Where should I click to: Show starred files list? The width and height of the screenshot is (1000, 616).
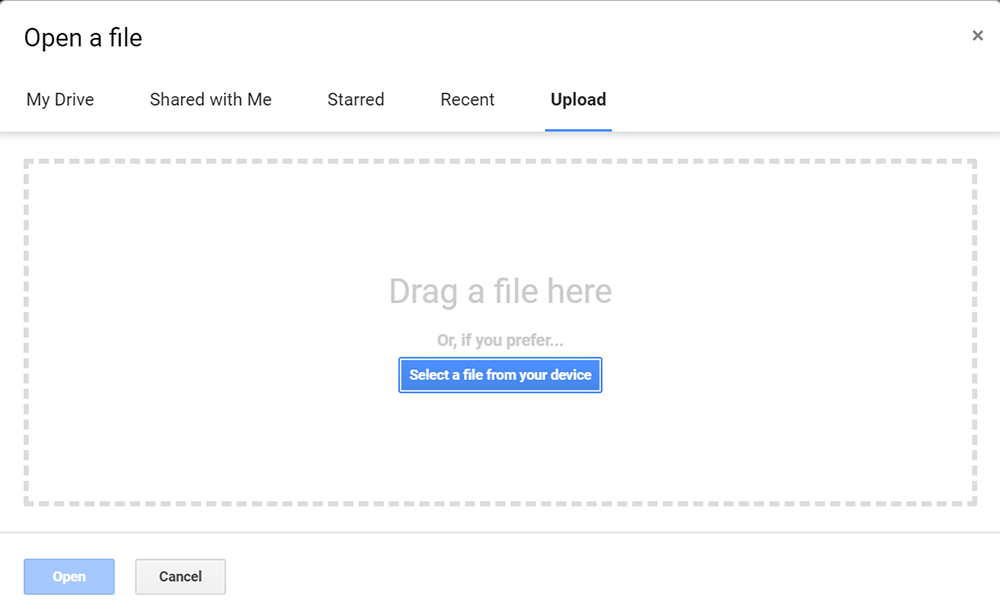[x=355, y=100]
